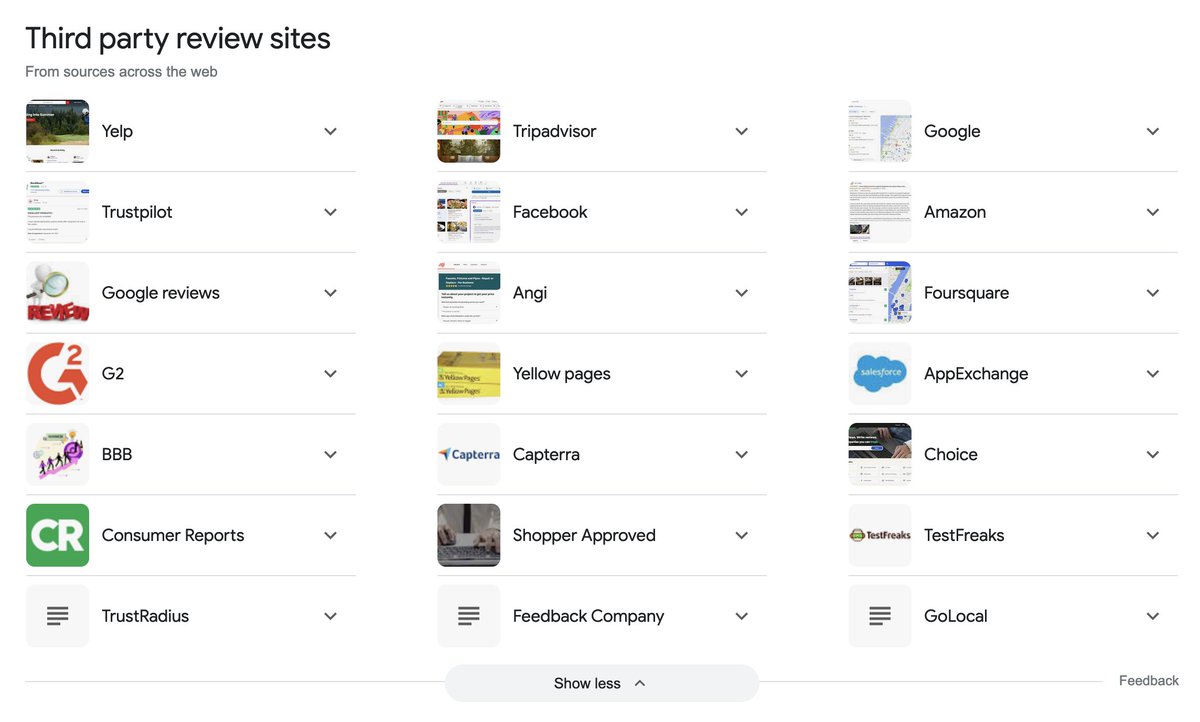Screen dimensions: 1200x722
Task: Click the "GoLocal" label
Action: point(956,616)
